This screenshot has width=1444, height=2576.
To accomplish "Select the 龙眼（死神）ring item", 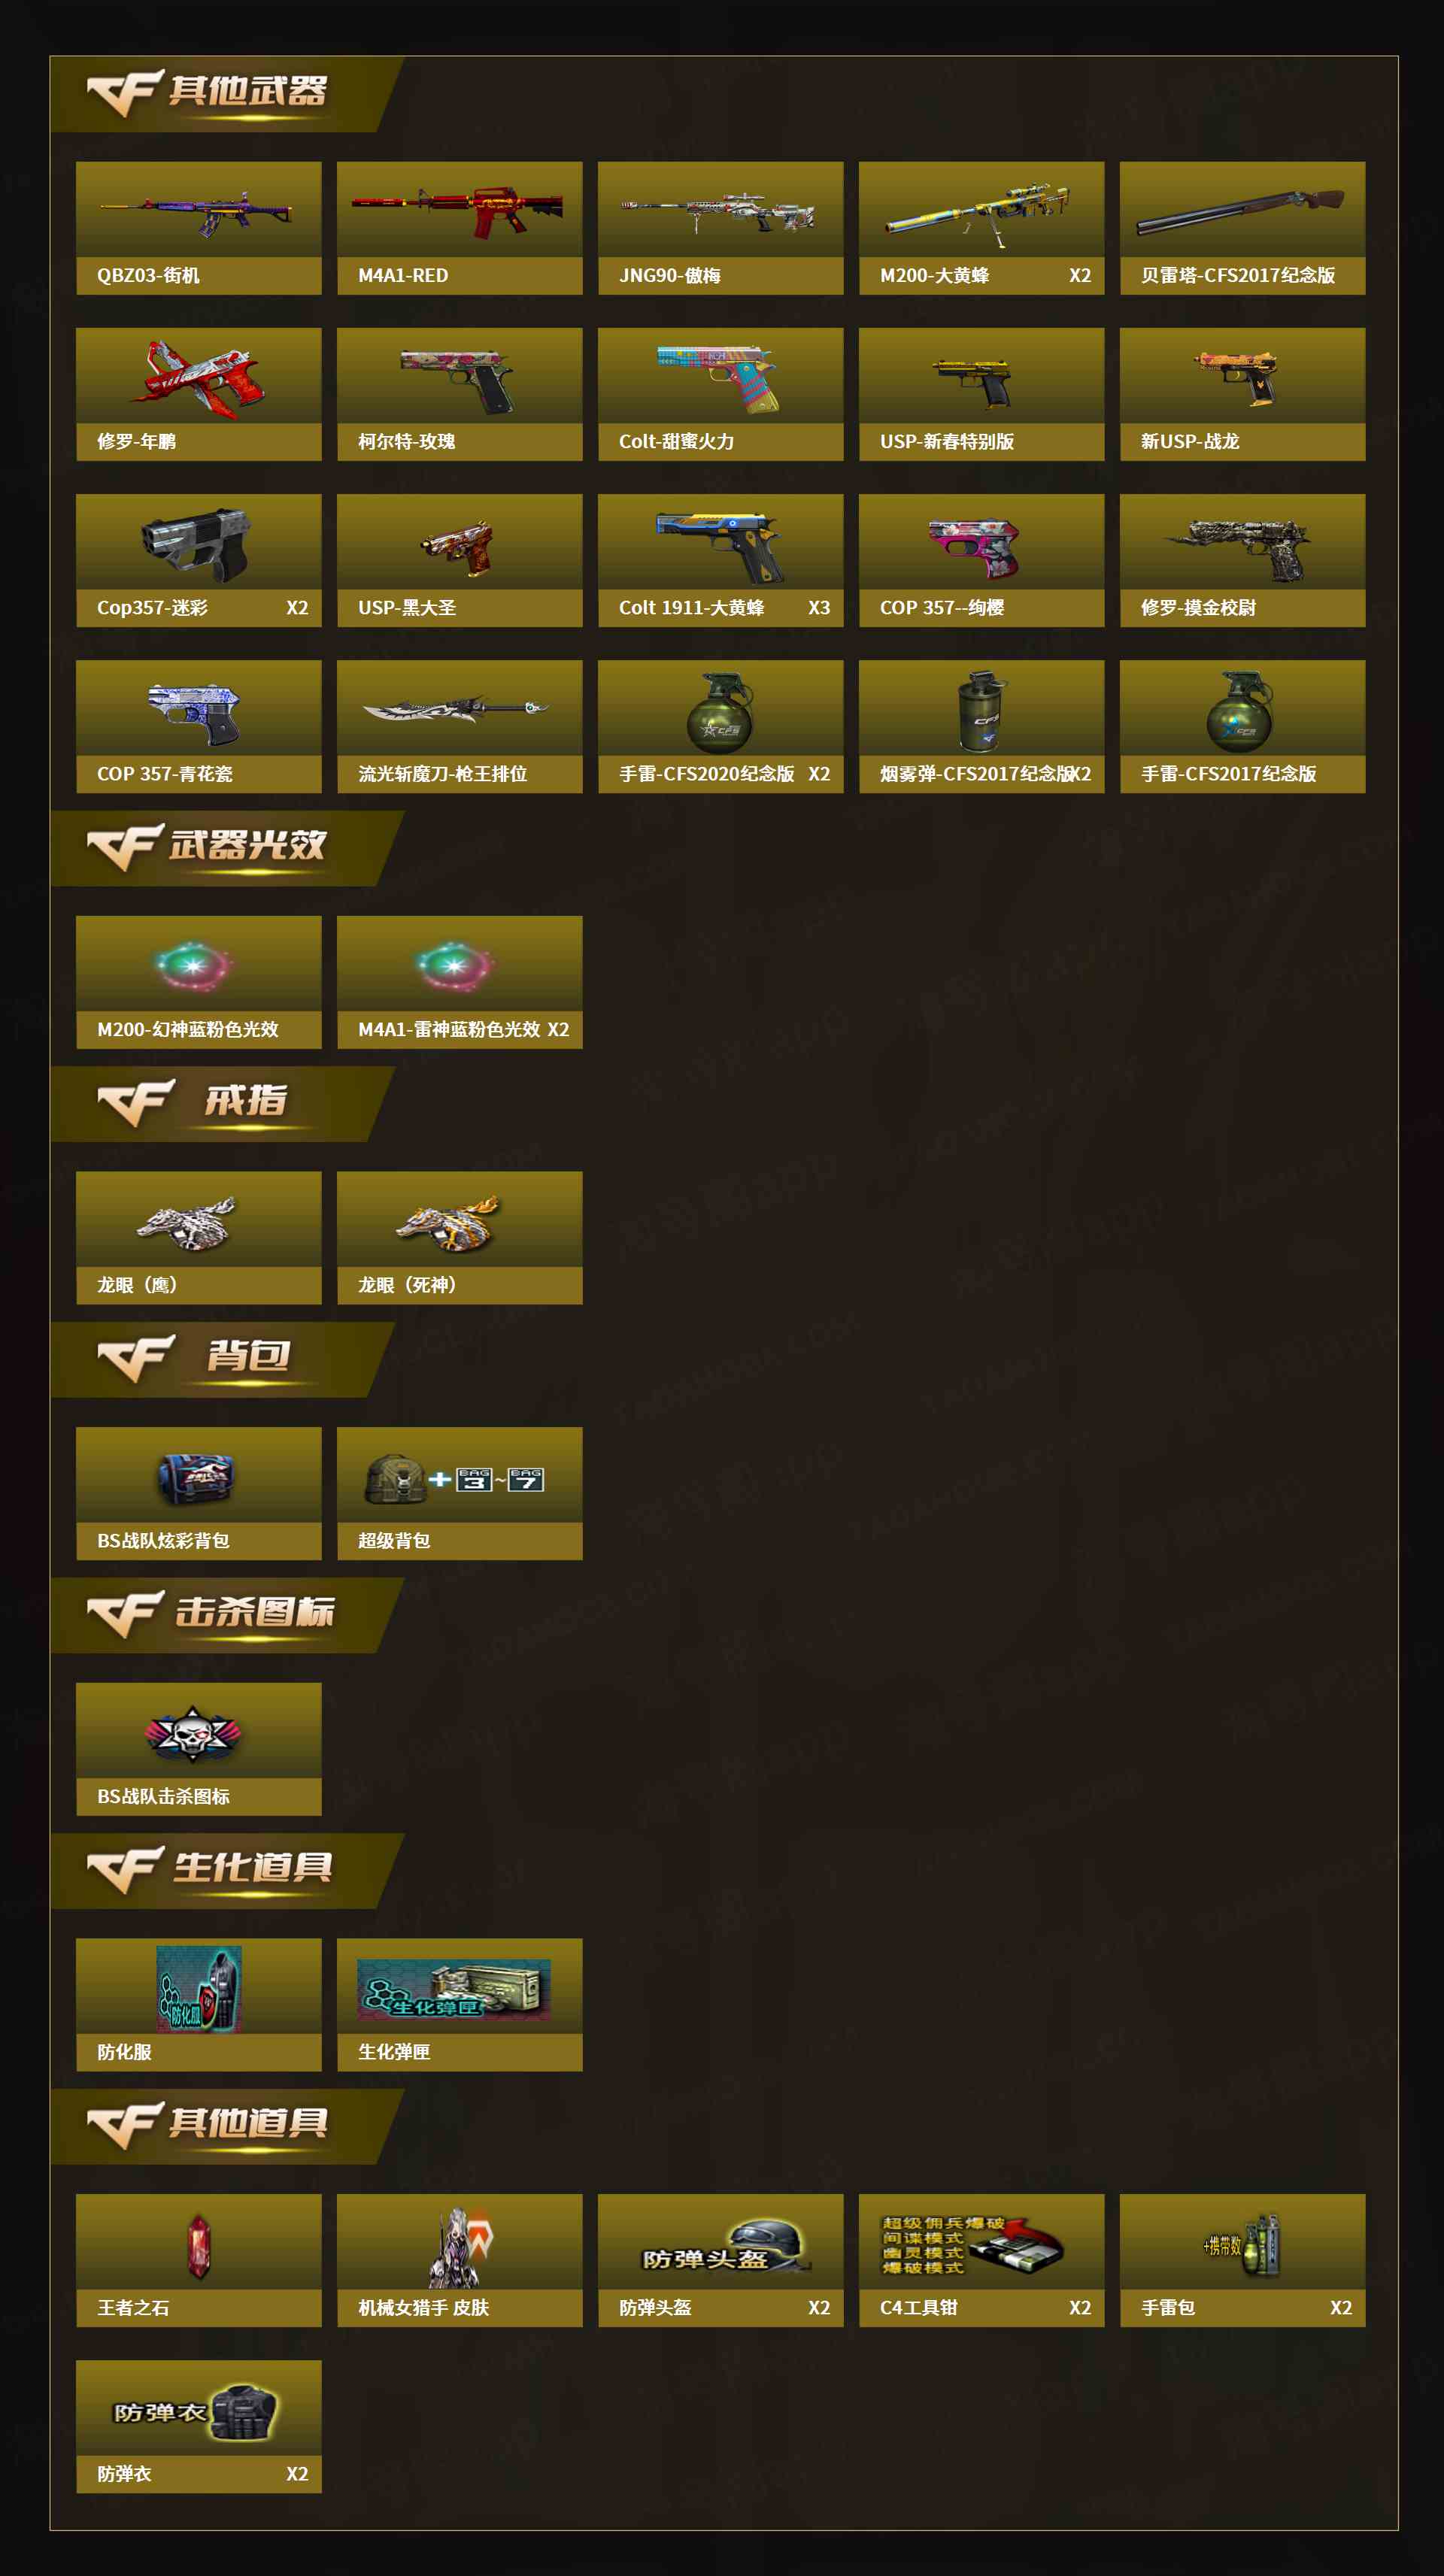I will [x=459, y=1238].
